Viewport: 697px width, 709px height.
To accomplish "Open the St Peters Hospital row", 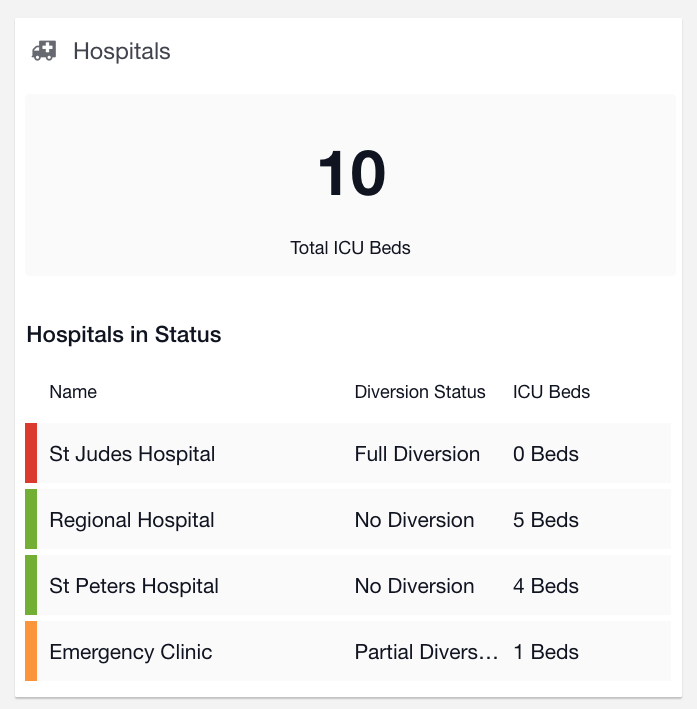I will (348, 585).
